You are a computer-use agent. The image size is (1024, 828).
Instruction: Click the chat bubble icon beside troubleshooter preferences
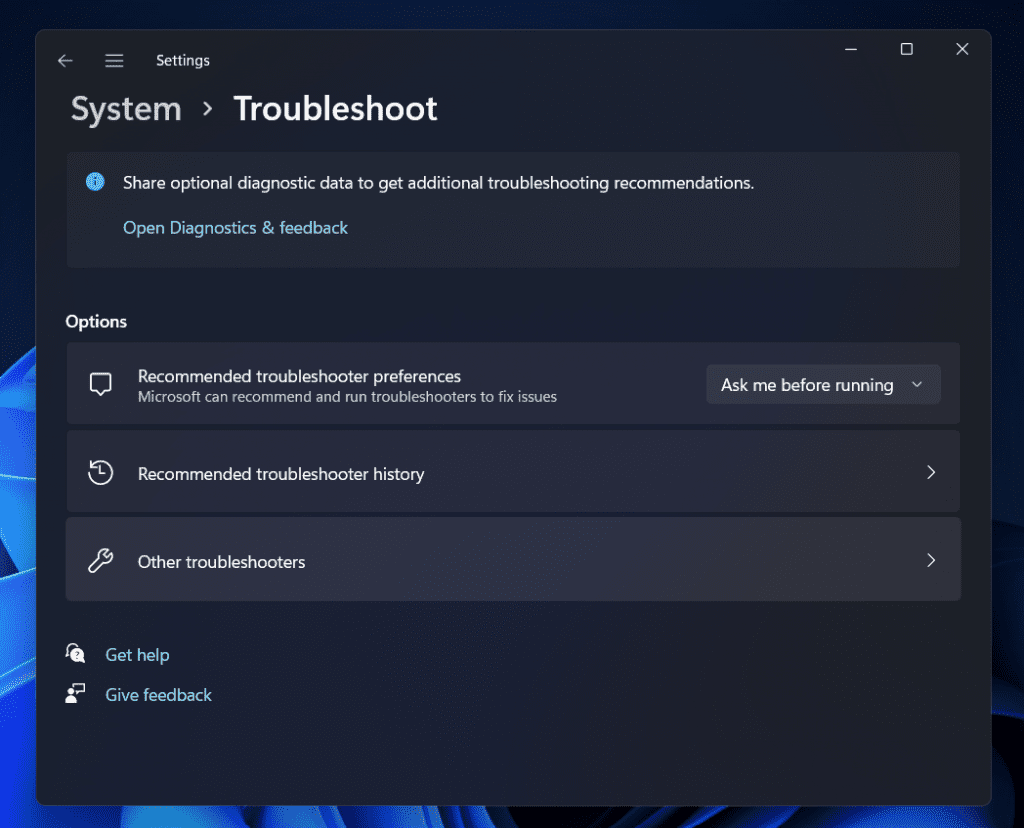pos(101,384)
